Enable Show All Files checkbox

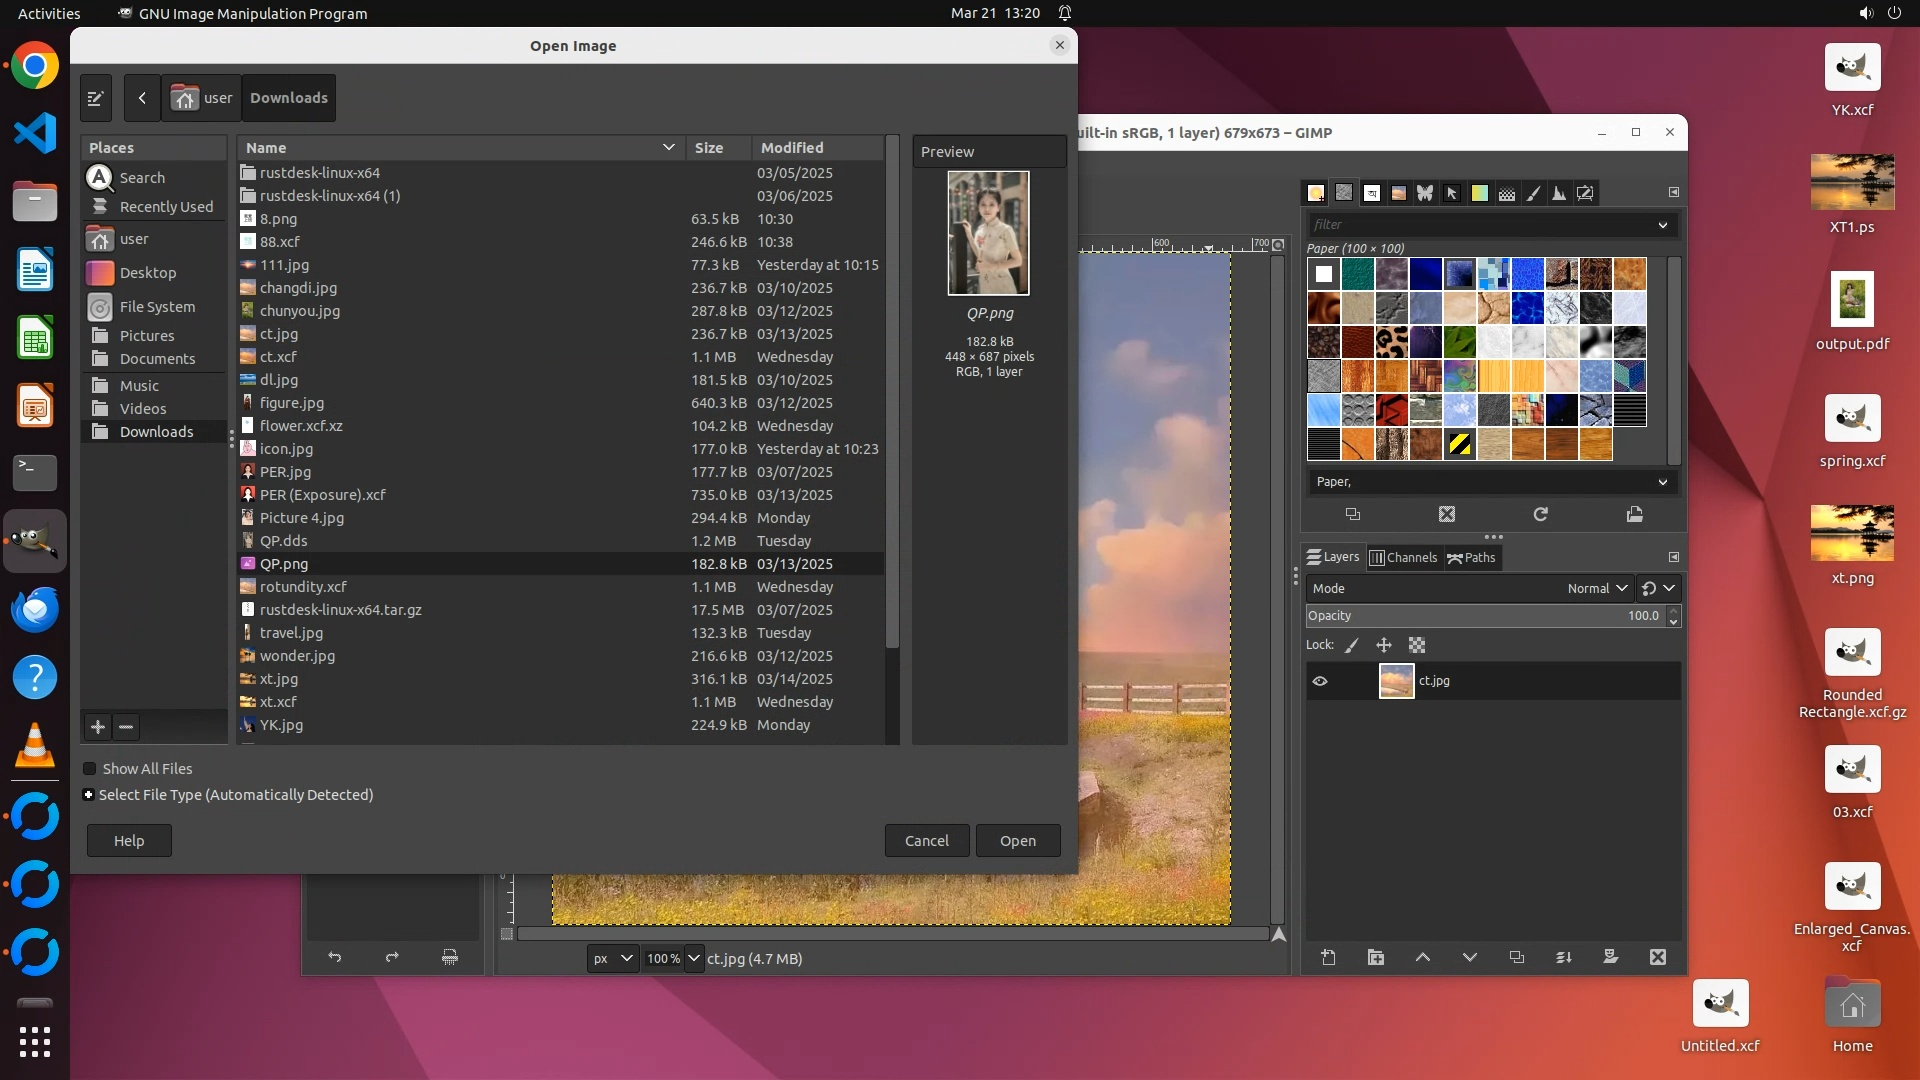tap(90, 769)
